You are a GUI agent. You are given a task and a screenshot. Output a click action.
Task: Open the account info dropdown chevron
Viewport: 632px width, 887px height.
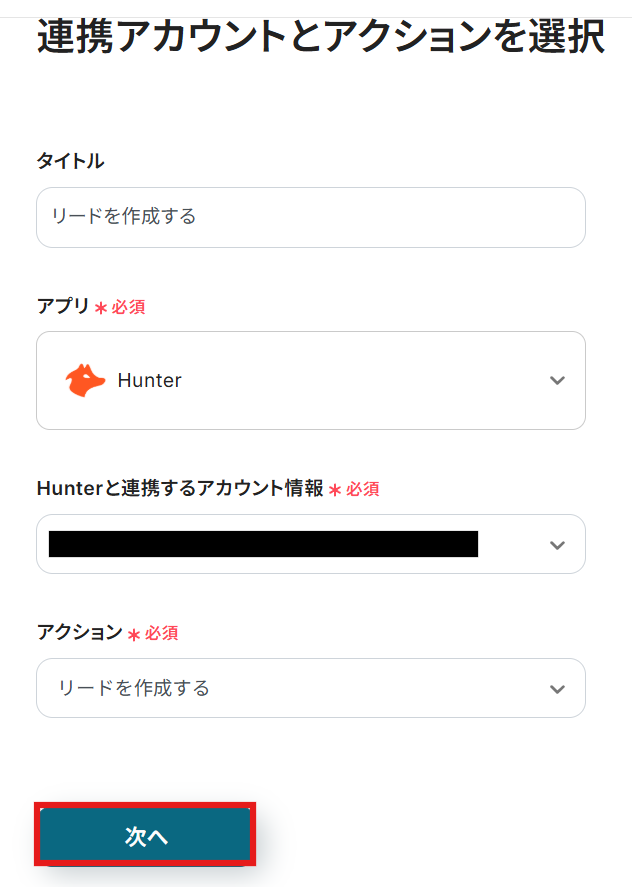click(558, 545)
